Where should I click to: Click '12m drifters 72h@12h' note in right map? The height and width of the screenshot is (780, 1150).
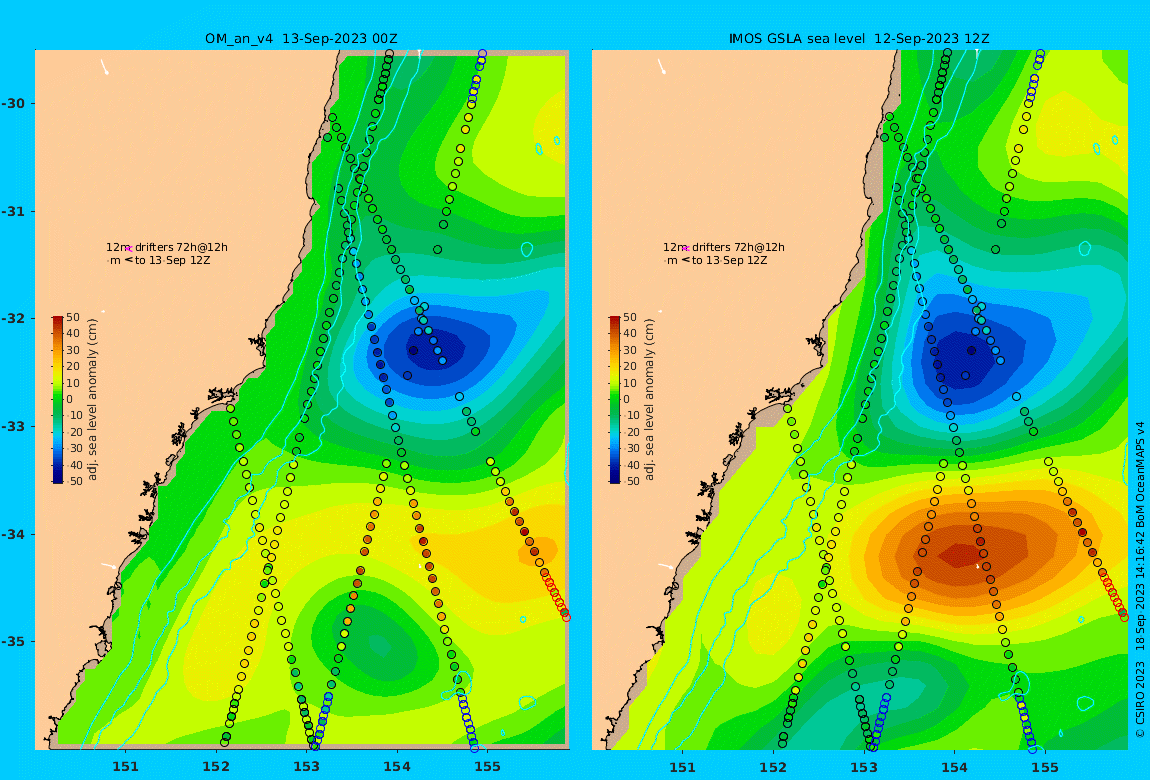click(724, 248)
